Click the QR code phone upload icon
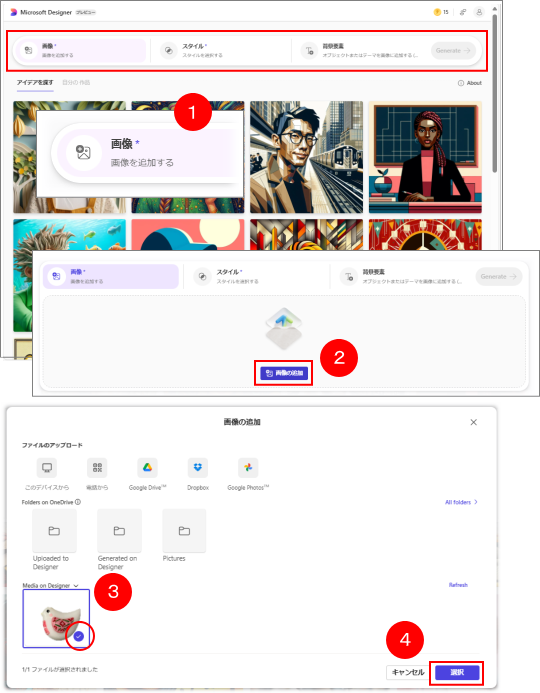 click(97, 468)
